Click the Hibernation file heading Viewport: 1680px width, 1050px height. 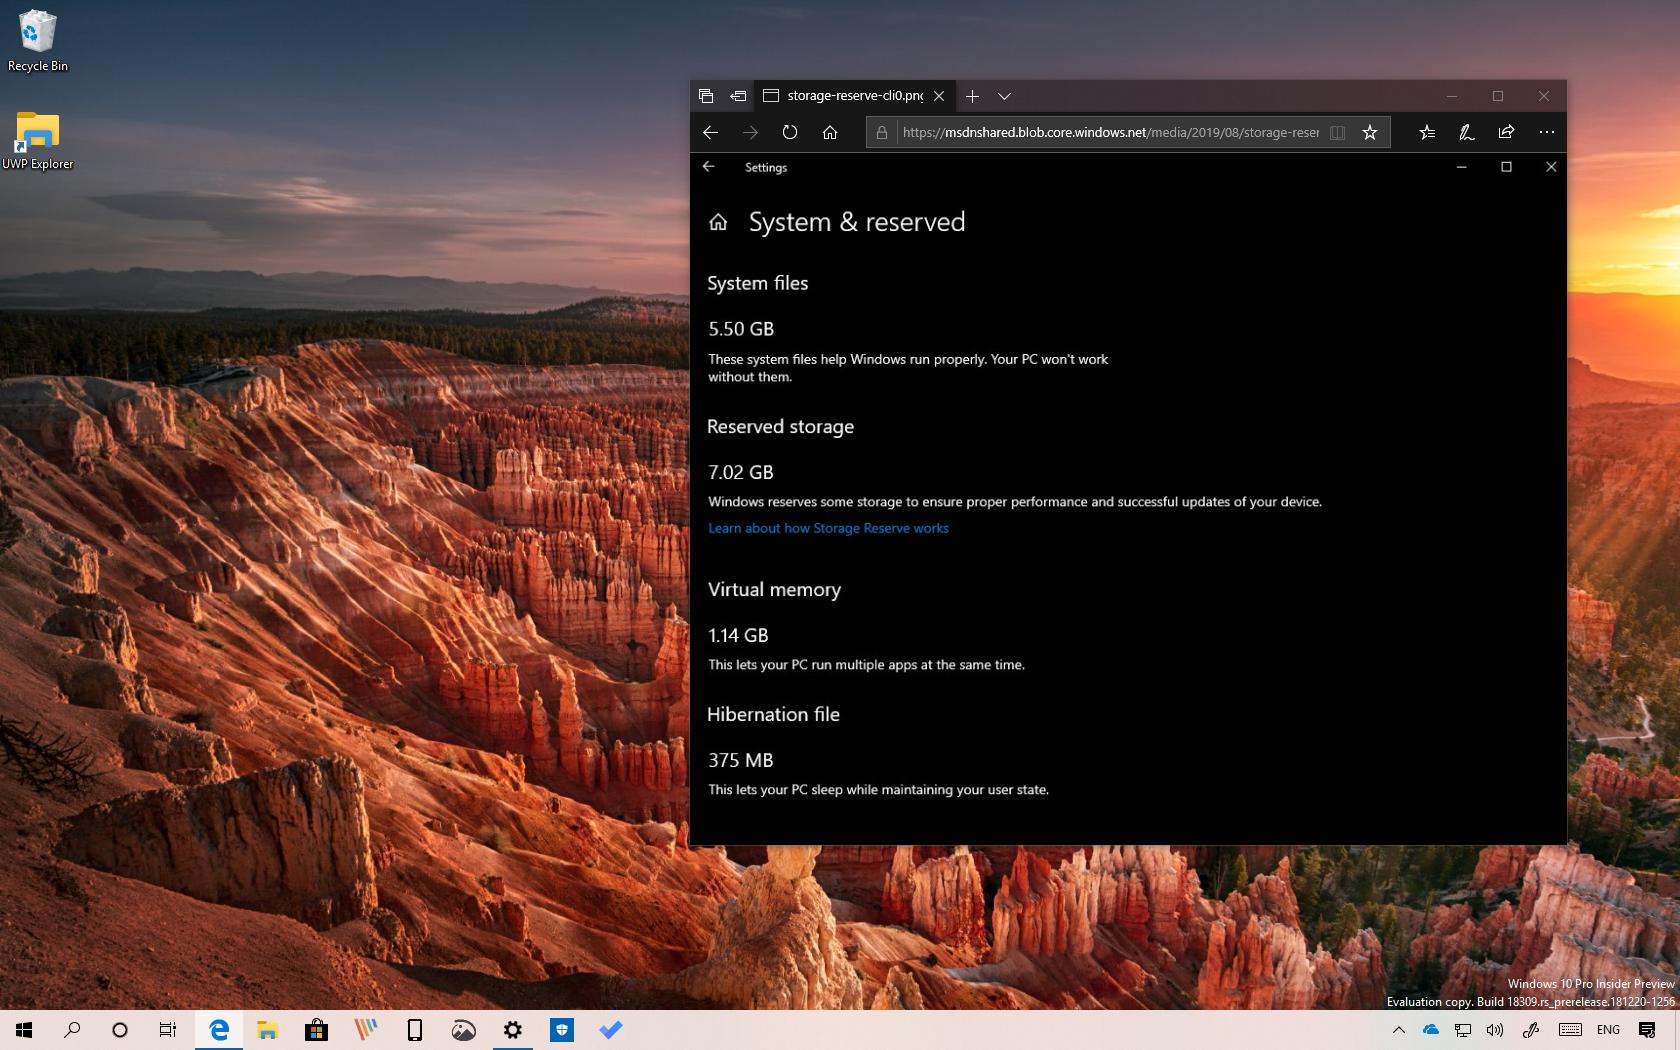pyautogui.click(x=773, y=714)
